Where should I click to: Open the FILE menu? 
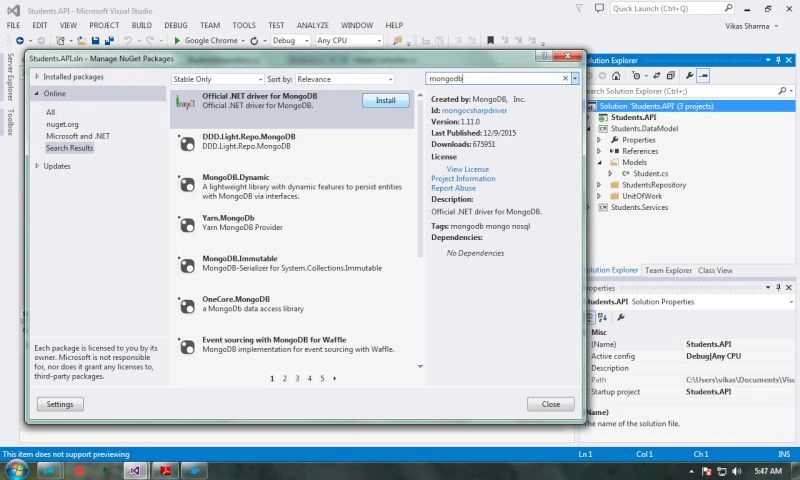(13, 25)
